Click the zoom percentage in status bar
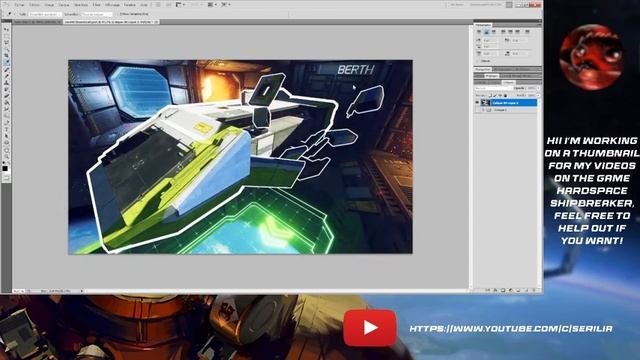 18,291
